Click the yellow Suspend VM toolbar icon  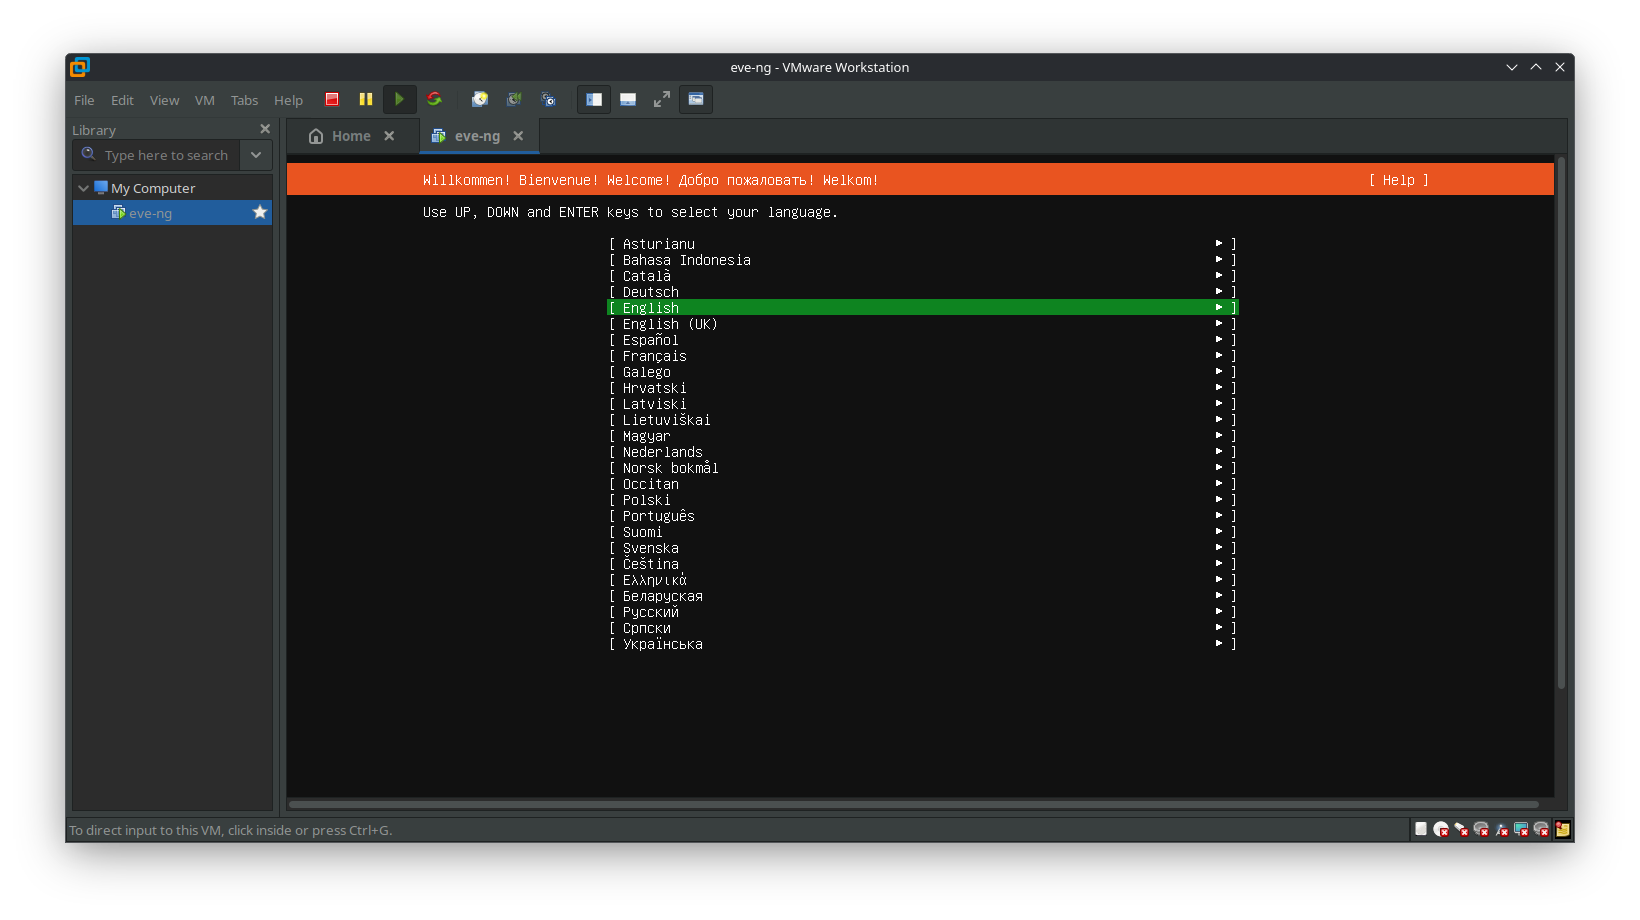pyautogui.click(x=366, y=99)
